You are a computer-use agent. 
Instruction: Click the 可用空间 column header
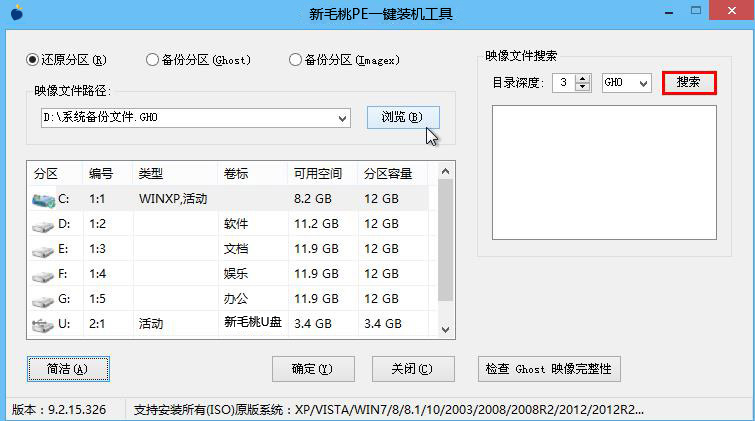[x=318, y=173]
